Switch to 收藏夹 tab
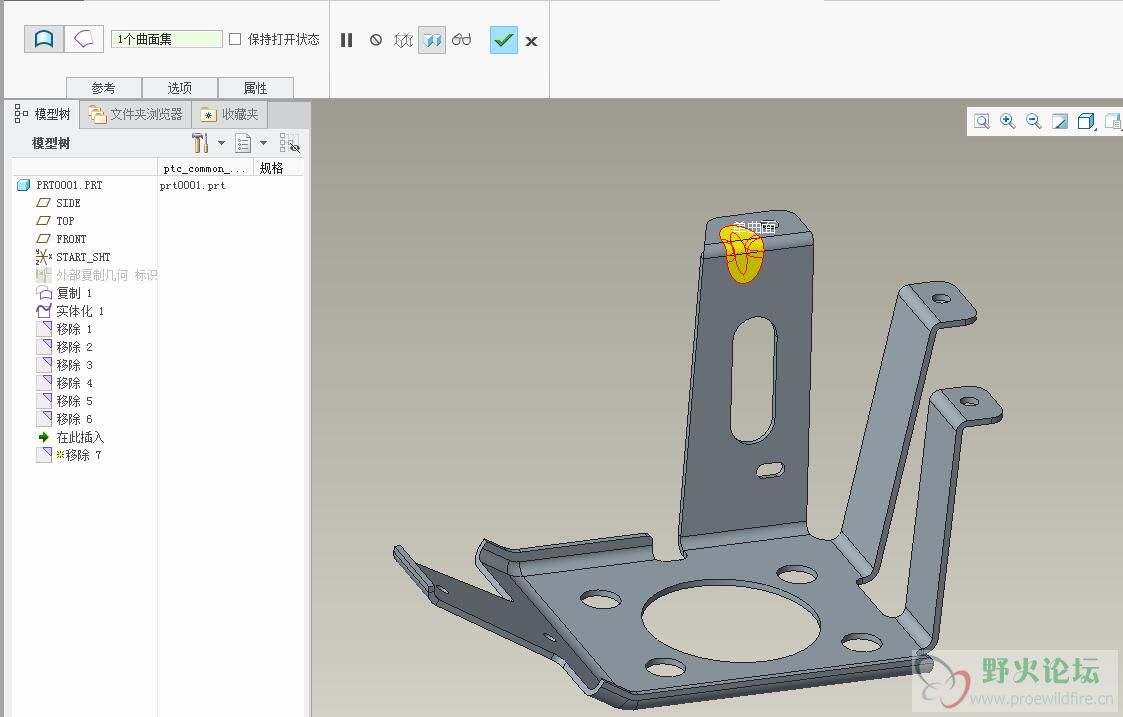The width and height of the screenshot is (1123, 717). click(x=230, y=114)
